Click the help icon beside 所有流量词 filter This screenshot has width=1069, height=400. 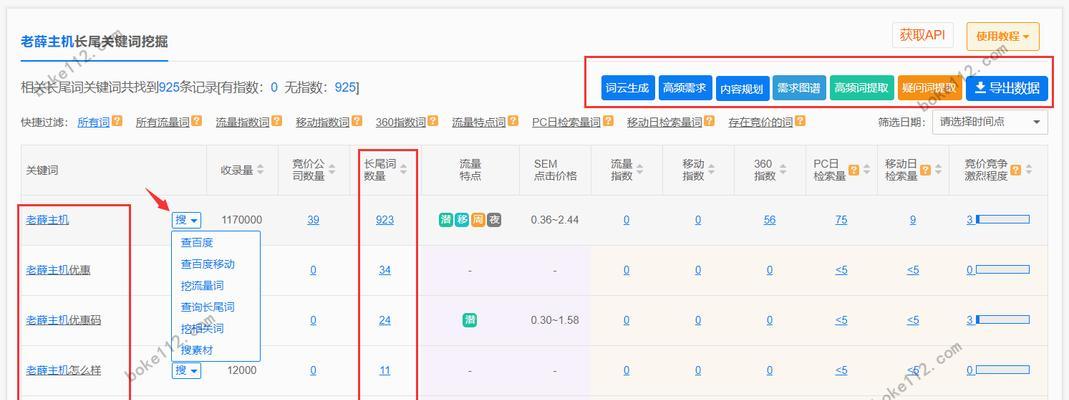[x=196, y=121]
